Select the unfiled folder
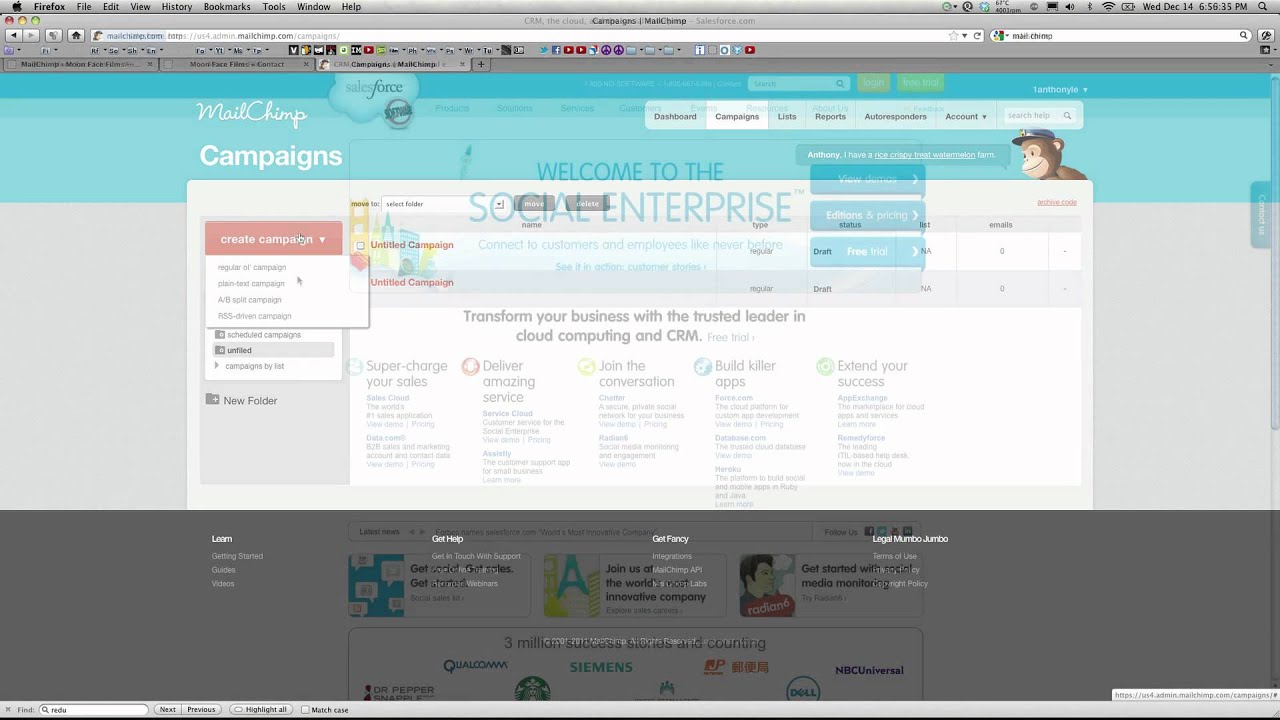1280x720 pixels. click(x=273, y=350)
